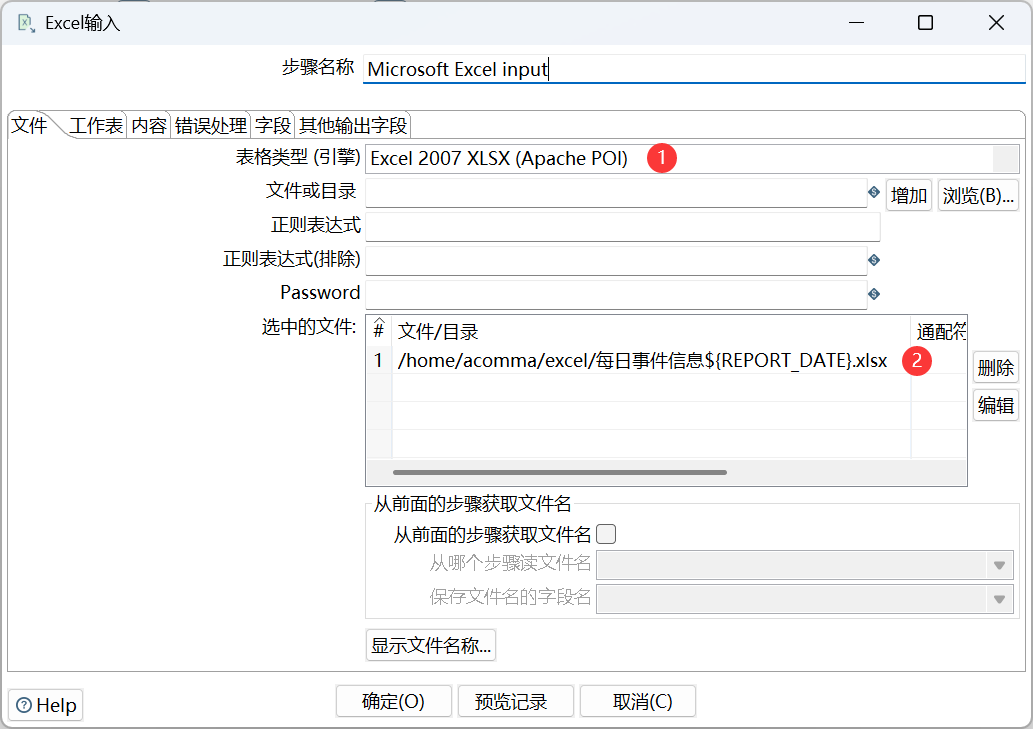This screenshot has height=729, width=1033.
Task: Select the 字段 tab
Action: click(x=273, y=125)
